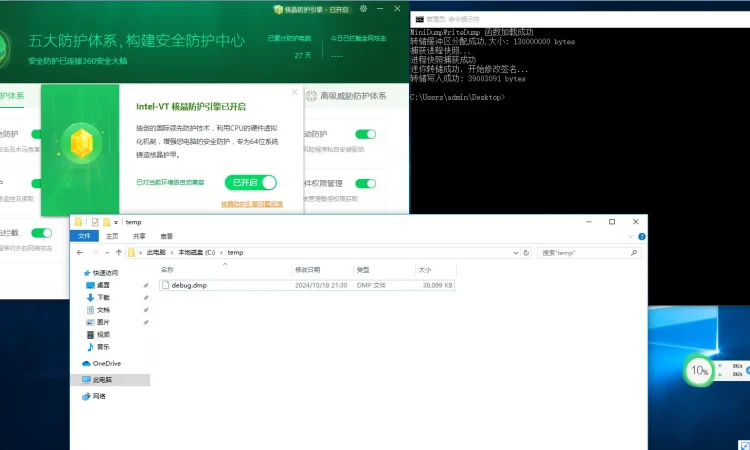Open the 核晶防护引擎问题反馈 link
Viewport: 750px width, 450px height.
[252, 204]
